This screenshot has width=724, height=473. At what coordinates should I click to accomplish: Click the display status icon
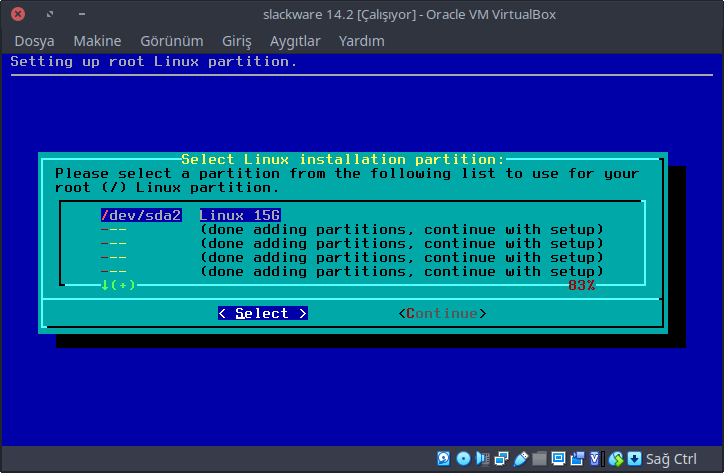pyautogui.click(x=558, y=459)
